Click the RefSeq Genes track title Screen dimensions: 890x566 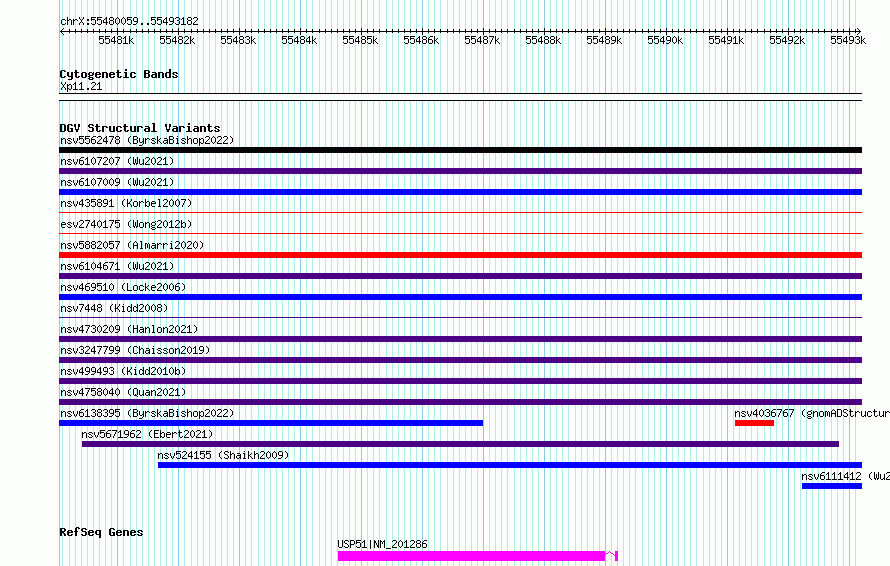coord(101,533)
